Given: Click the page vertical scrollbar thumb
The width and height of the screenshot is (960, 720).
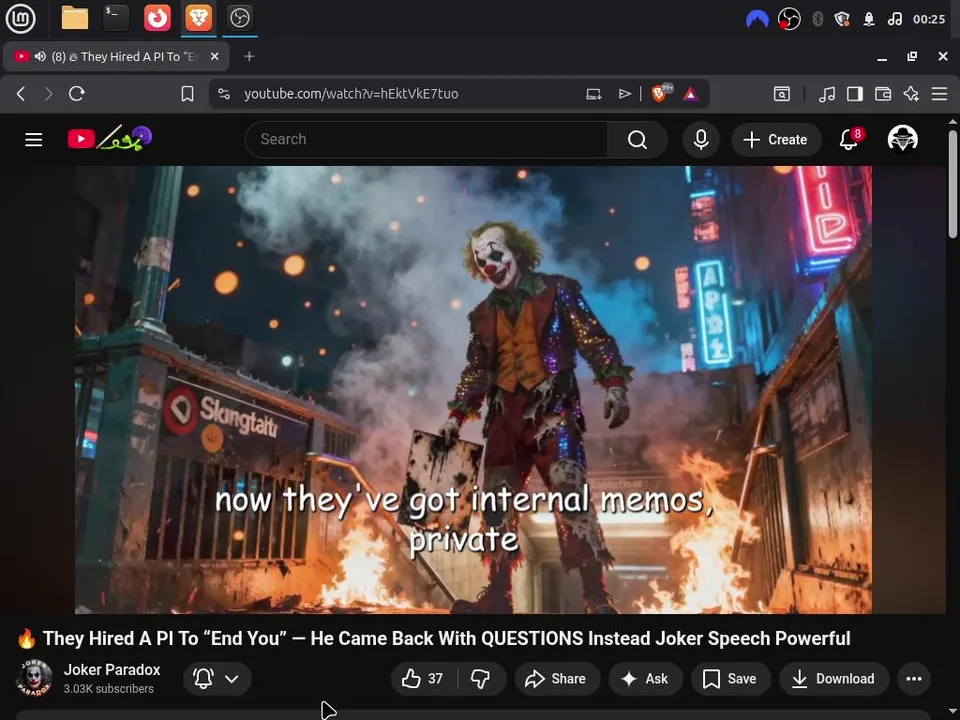Looking at the screenshot, I should (x=953, y=184).
